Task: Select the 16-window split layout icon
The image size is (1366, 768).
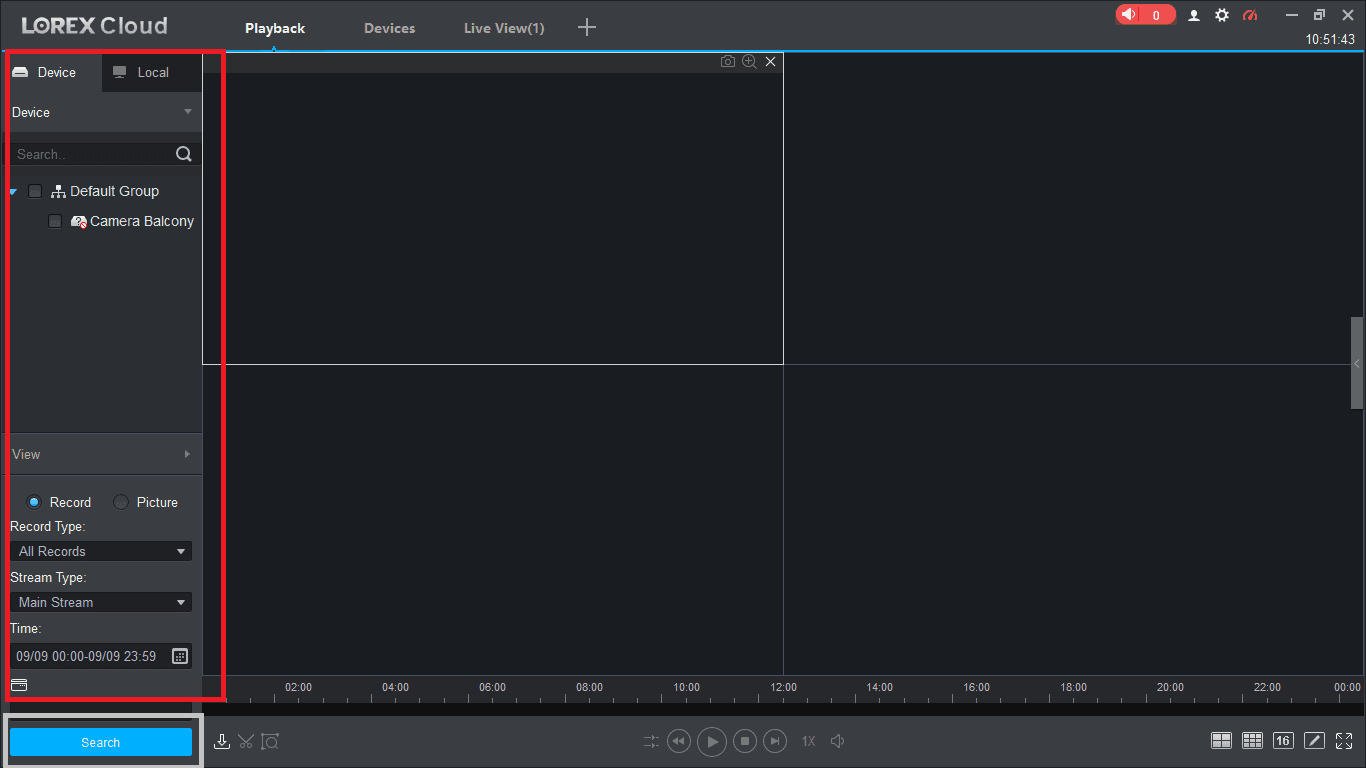Action: point(1283,741)
